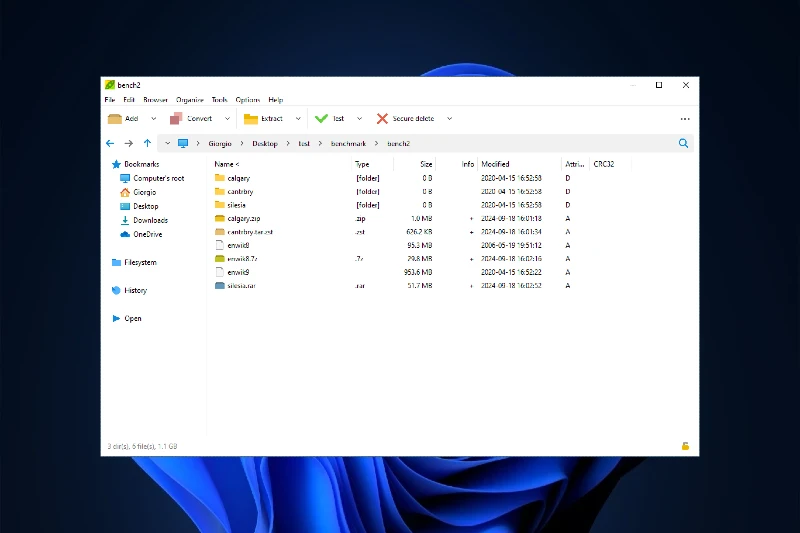Open the Organize menu

point(190,100)
